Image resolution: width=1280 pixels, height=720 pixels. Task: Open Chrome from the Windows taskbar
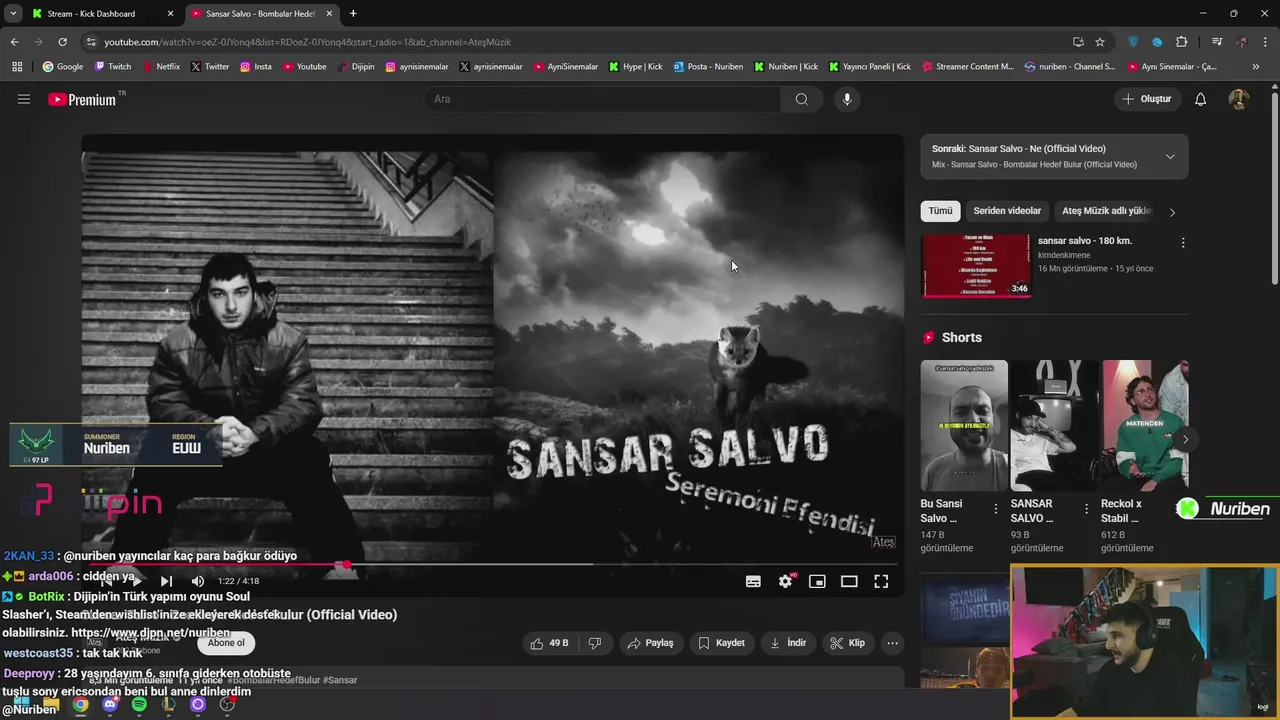click(81, 704)
